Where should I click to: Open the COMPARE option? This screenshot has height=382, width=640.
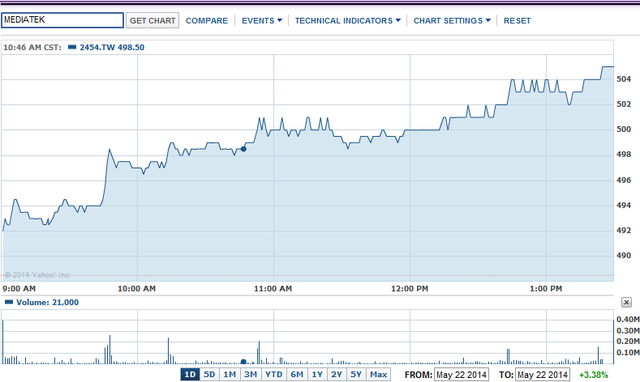[207, 21]
